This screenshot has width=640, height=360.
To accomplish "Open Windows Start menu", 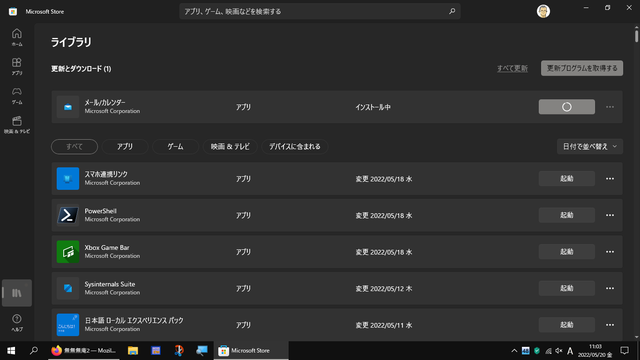I will click(x=11, y=351).
